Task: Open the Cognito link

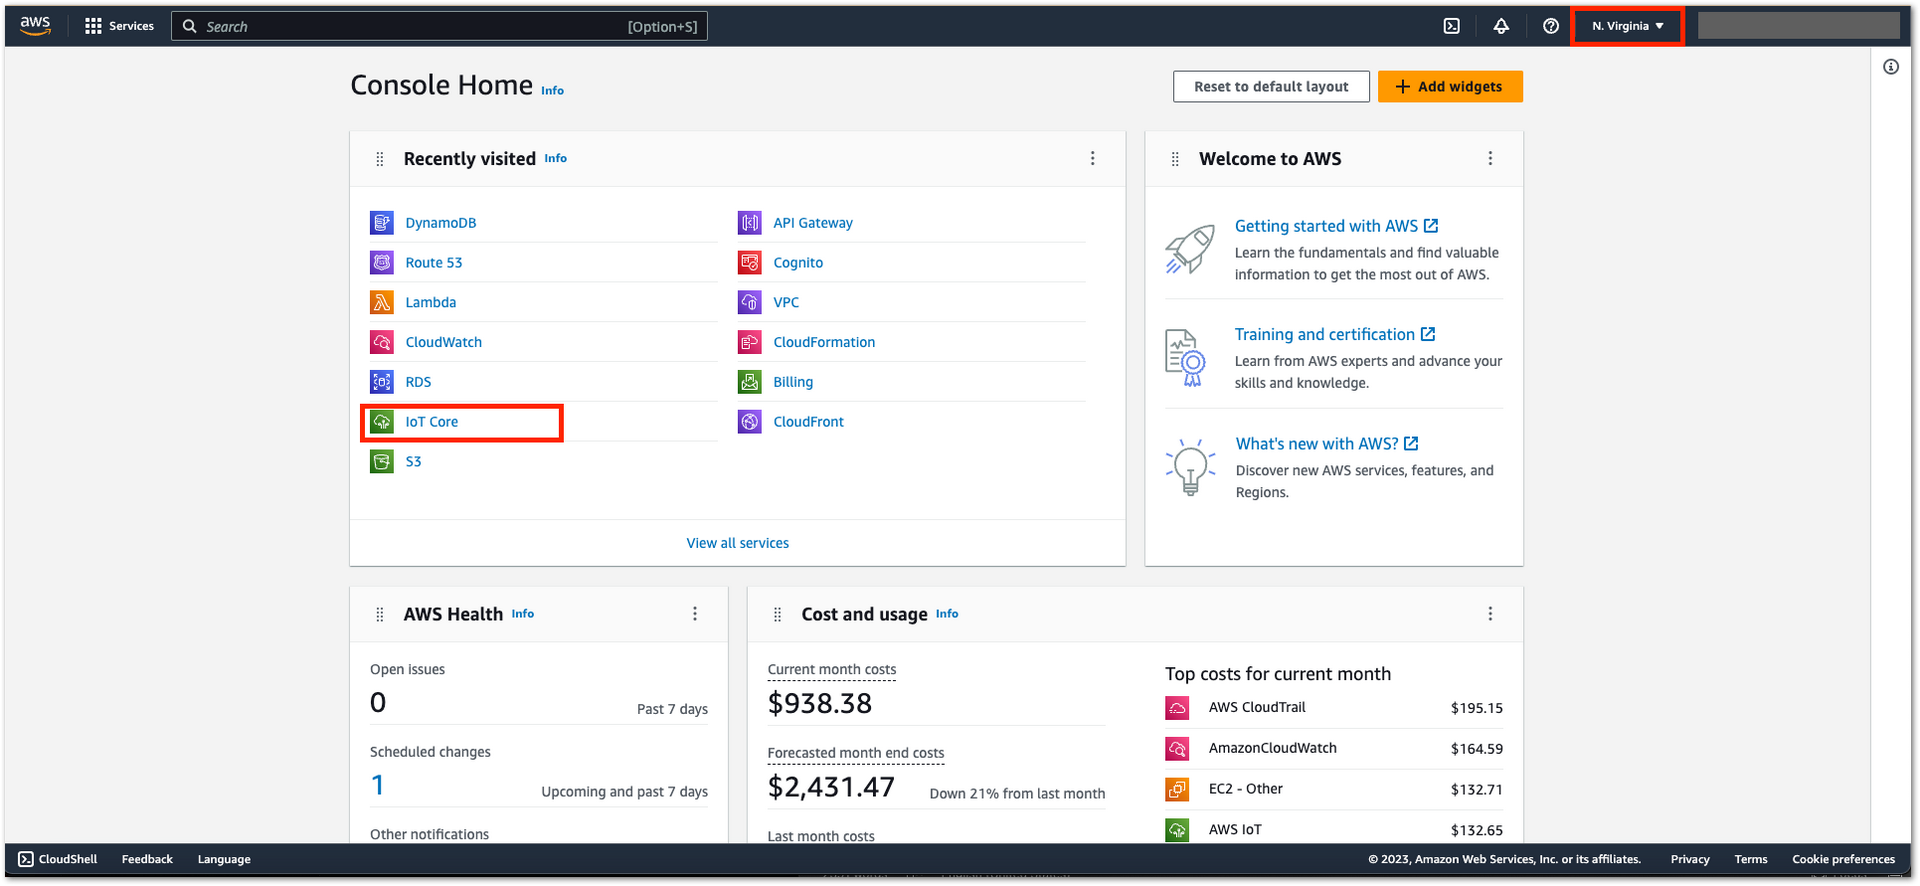Action: click(798, 263)
